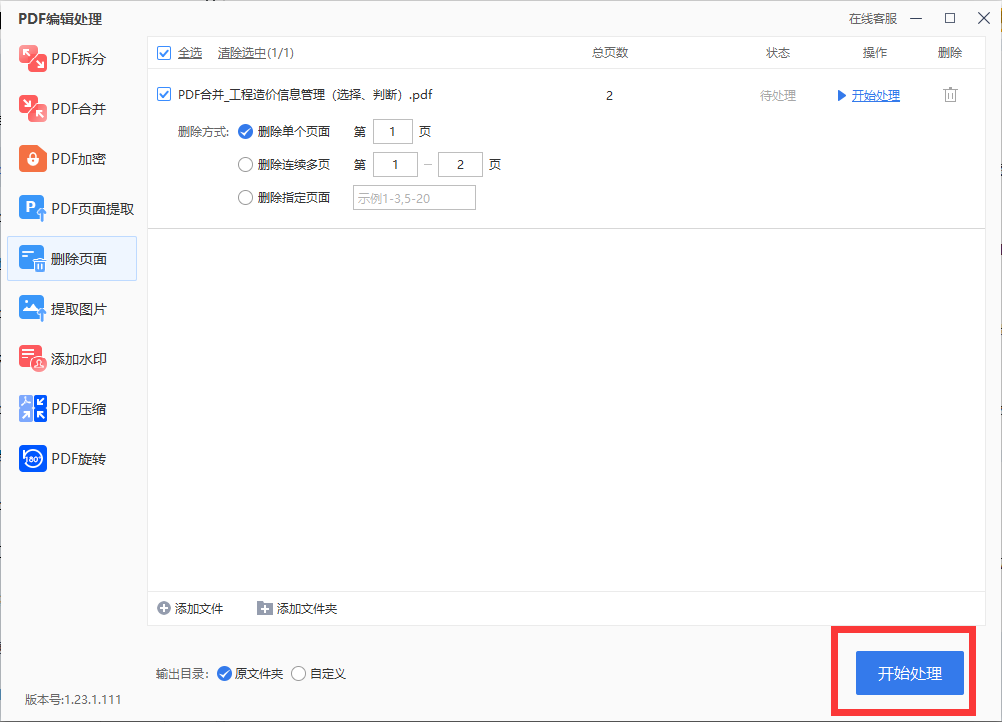Click the 开始处理 link in the file row

[875, 96]
